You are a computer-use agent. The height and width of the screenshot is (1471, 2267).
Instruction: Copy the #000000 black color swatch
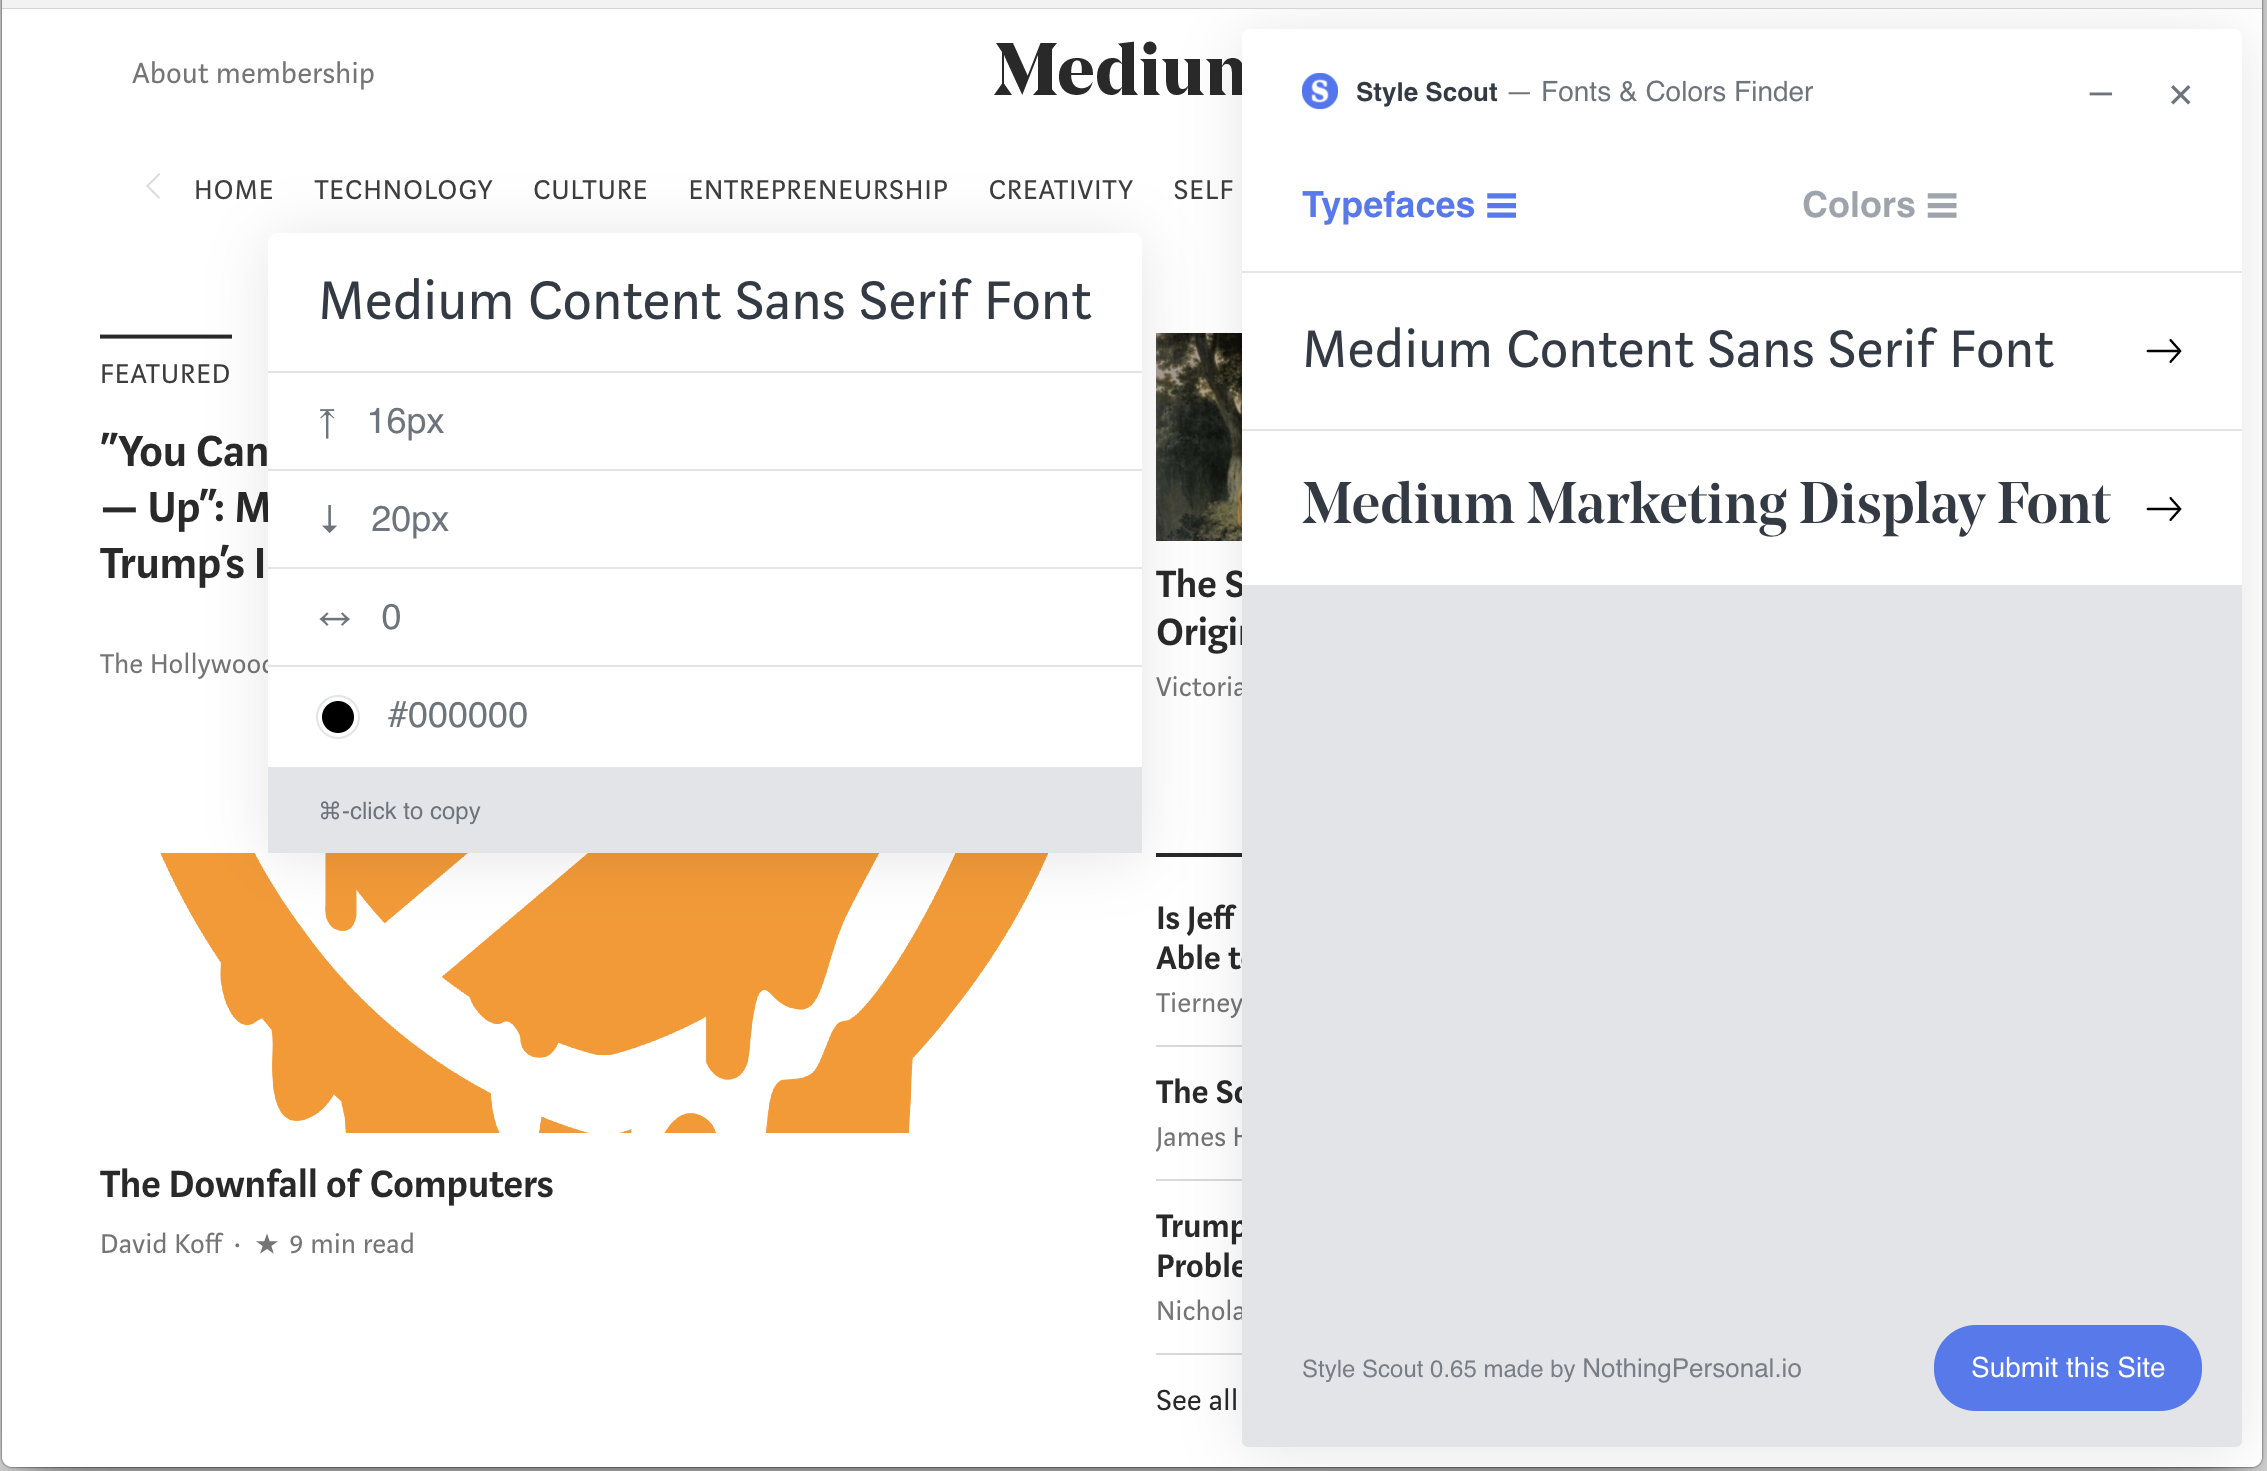(338, 716)
